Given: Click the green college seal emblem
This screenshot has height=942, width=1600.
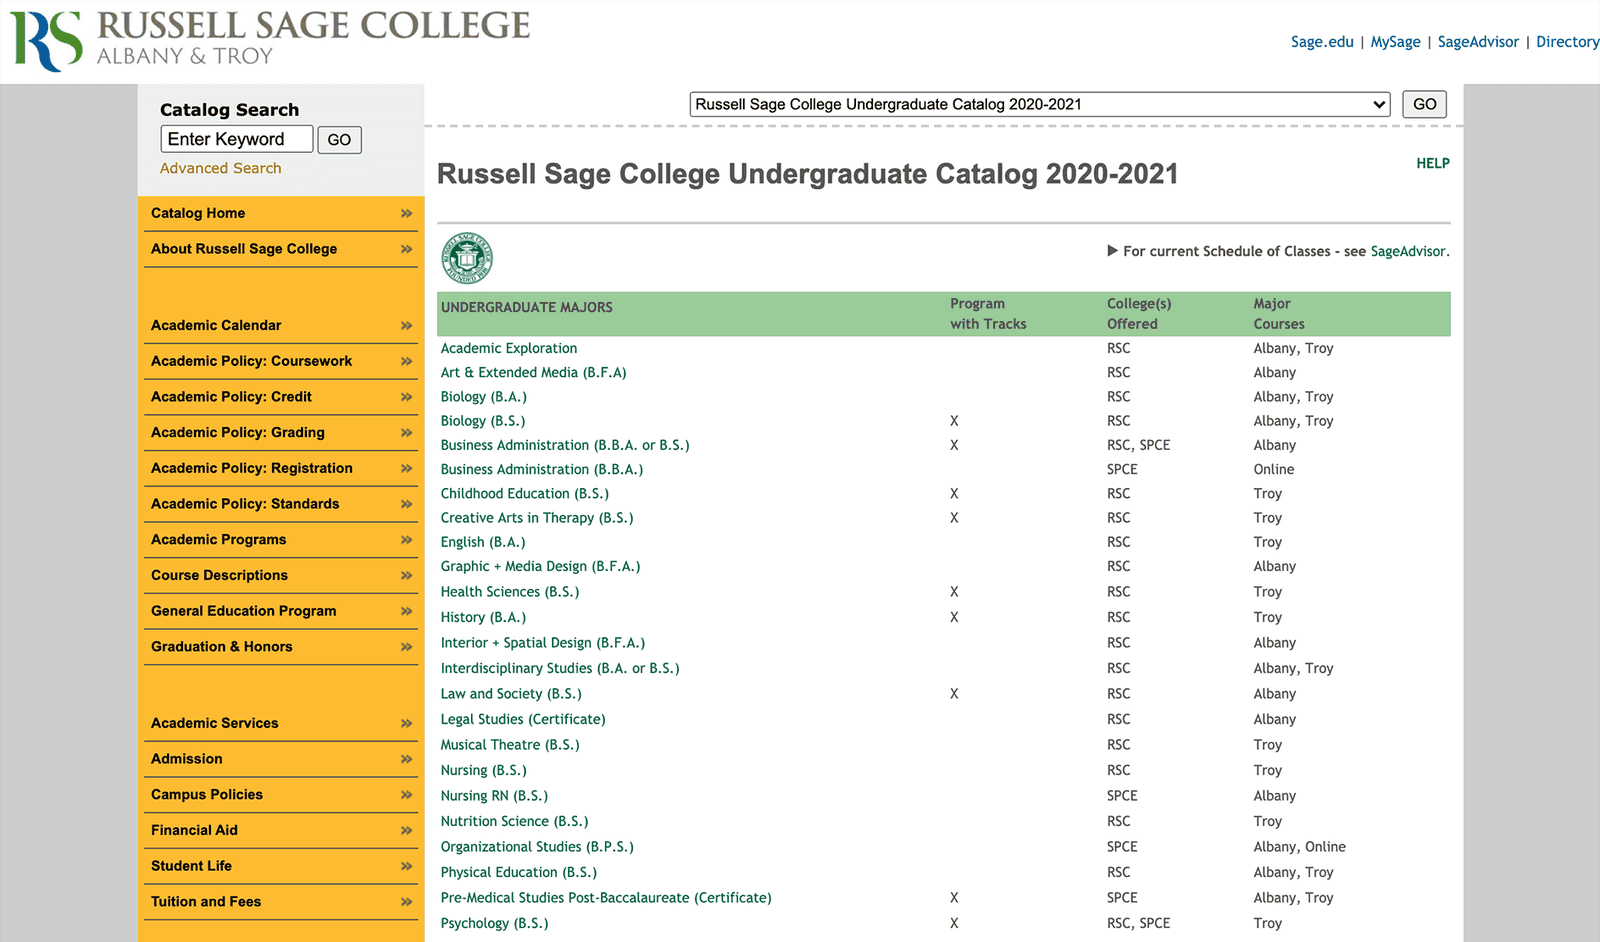Looking at the screenshot, I should pyautogui.click(x=467, y=258).
